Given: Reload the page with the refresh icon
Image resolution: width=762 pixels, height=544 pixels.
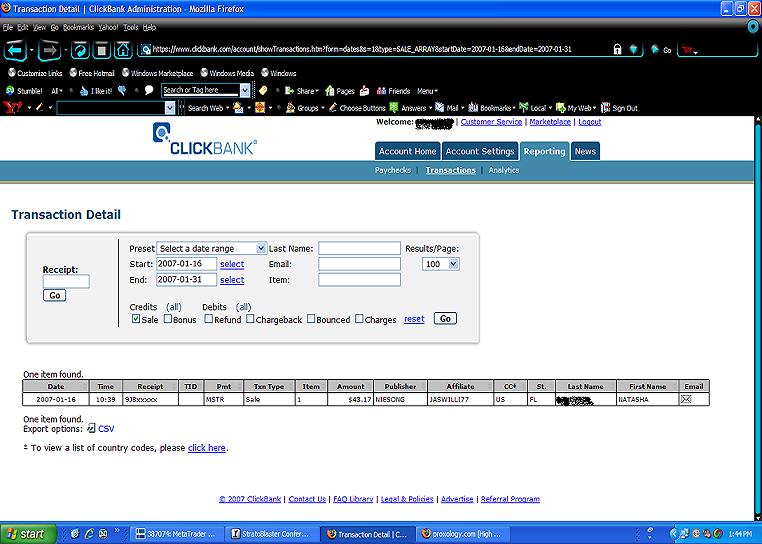Looking at the screenshot, I should click(x=80, y=50).
